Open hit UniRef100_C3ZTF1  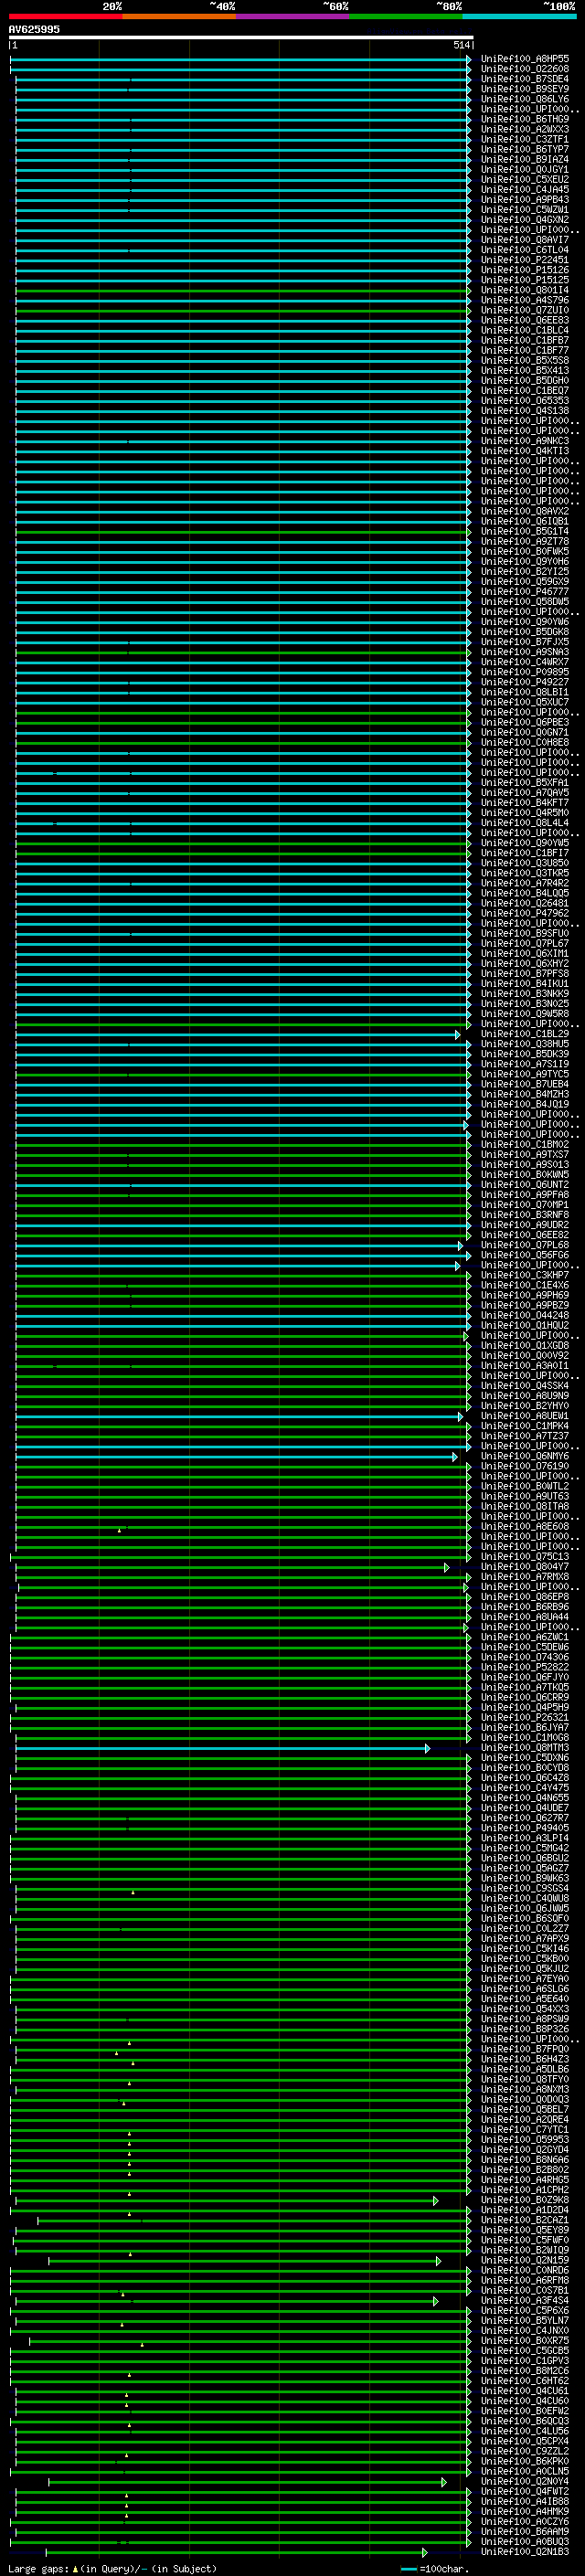tap(525, 139)
